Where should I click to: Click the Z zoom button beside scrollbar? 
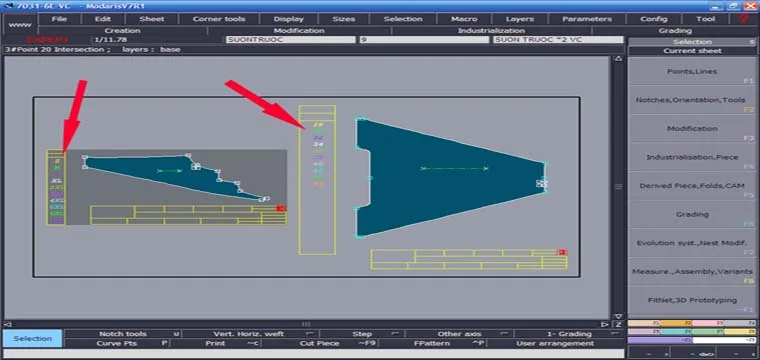(x=618, y=324)
